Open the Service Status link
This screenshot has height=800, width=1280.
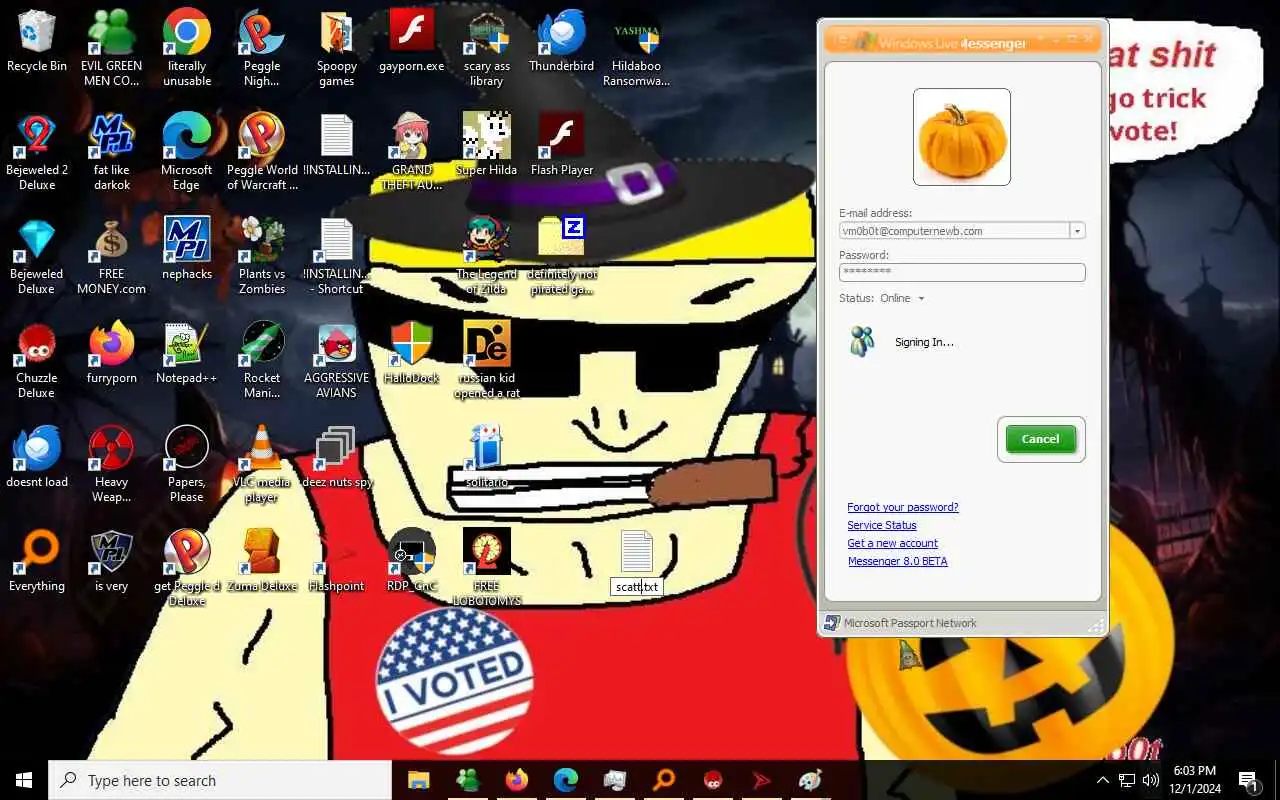pyautogui.click(x=882, y=525)
